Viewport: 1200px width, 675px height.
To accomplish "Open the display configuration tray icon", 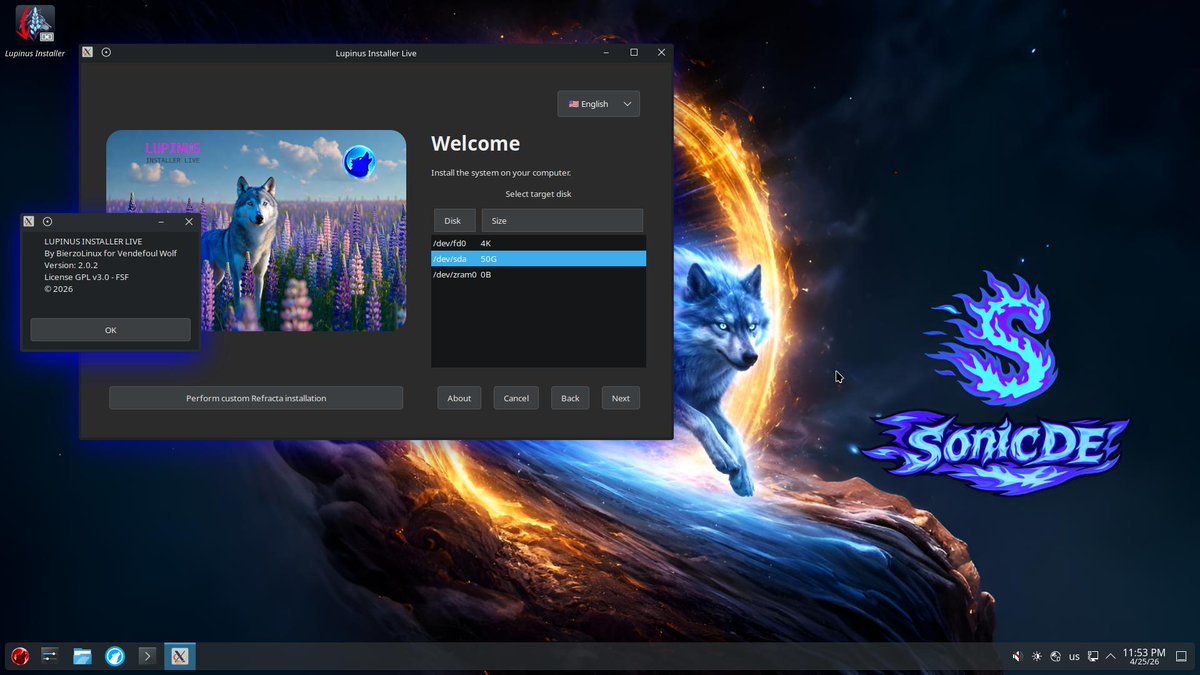I will pos(1093,657).
